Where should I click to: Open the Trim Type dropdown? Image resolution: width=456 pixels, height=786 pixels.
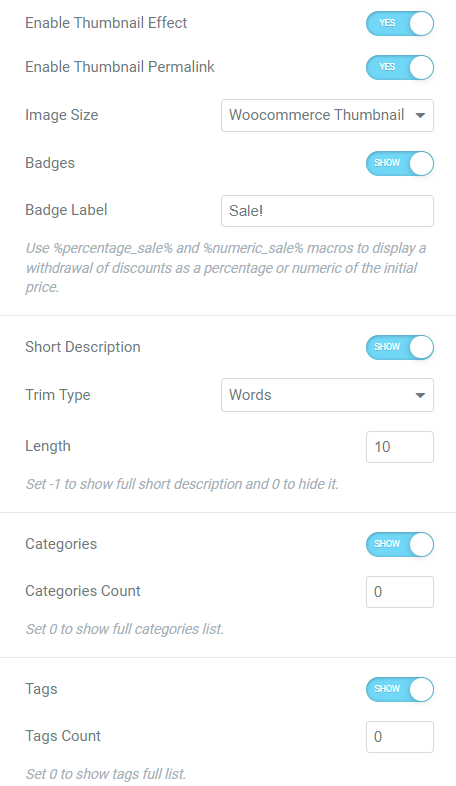[x=327, y=395]
